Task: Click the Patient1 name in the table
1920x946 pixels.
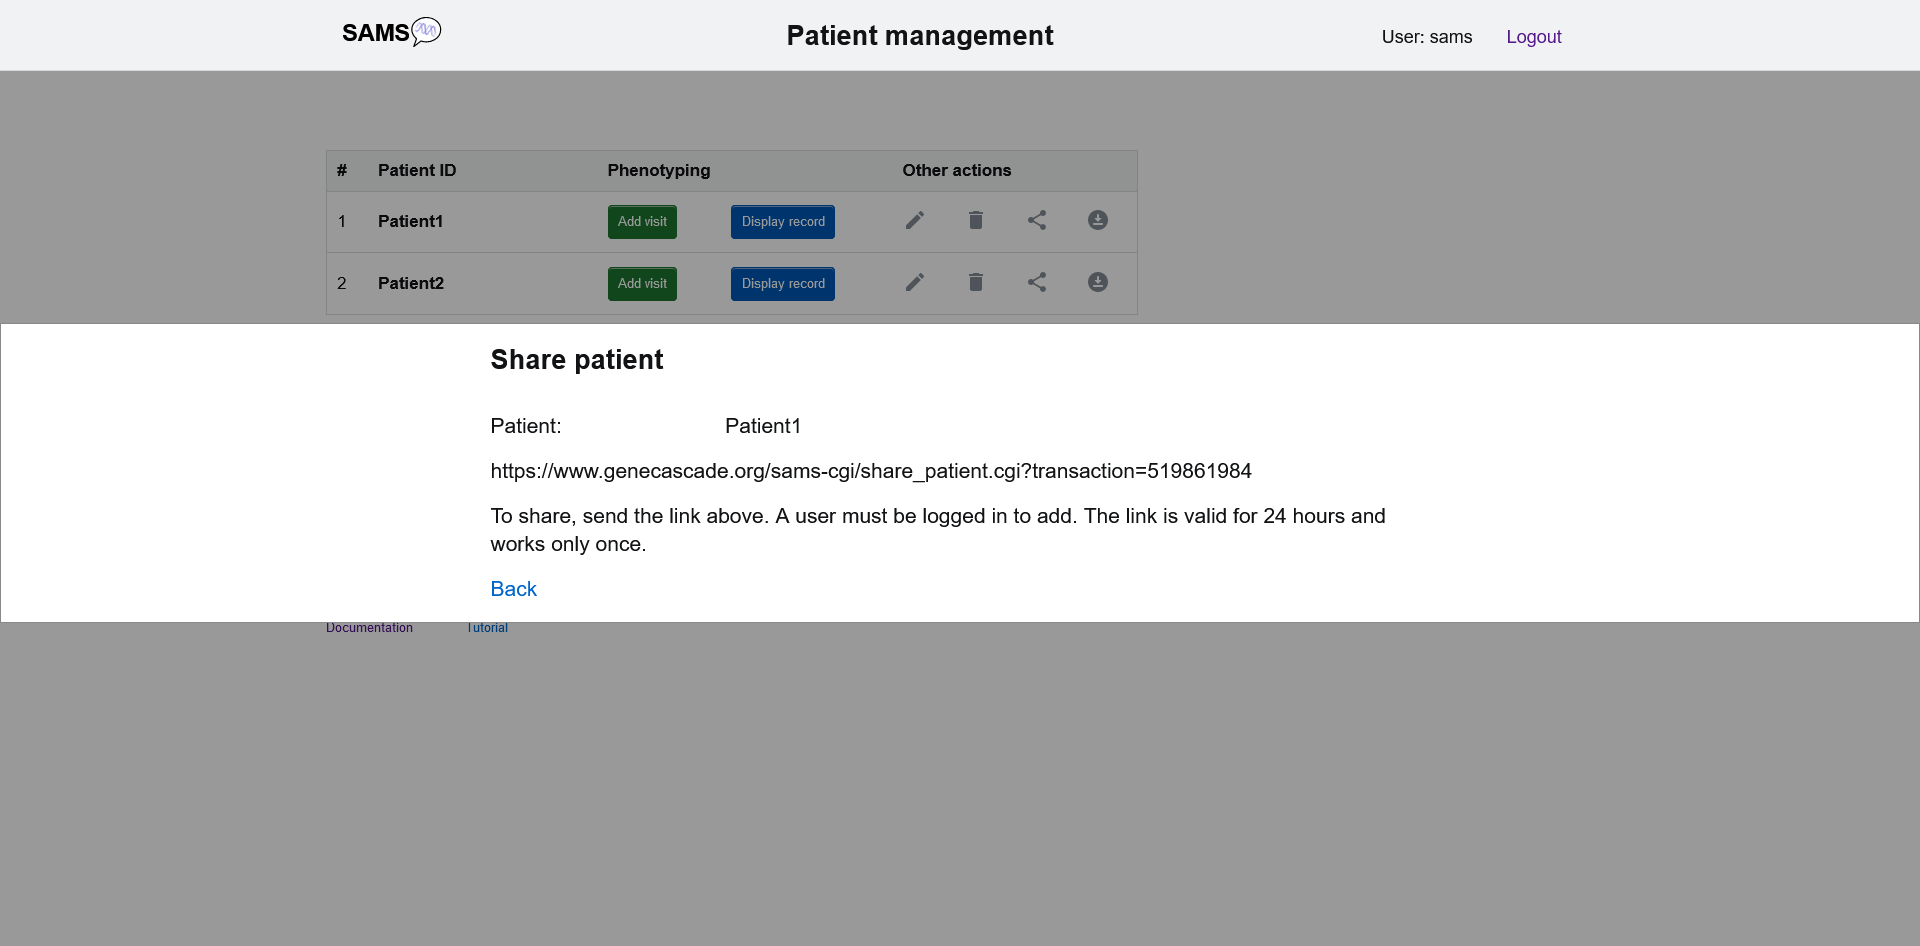Action: (411, 222)
